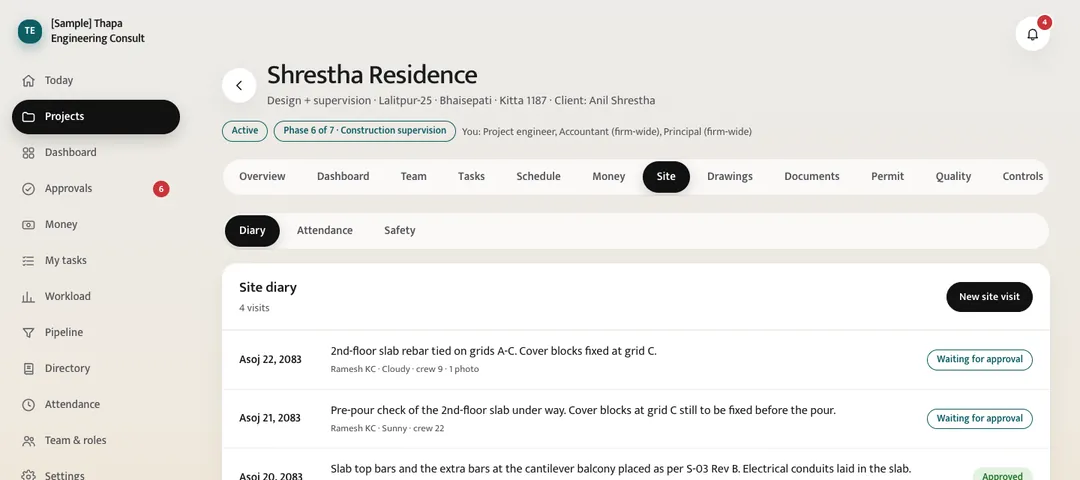Image resolution: width=1080 pixels, height=480 pixels.
Task: Click the Site diary heading
Action: tap(268, 288)
